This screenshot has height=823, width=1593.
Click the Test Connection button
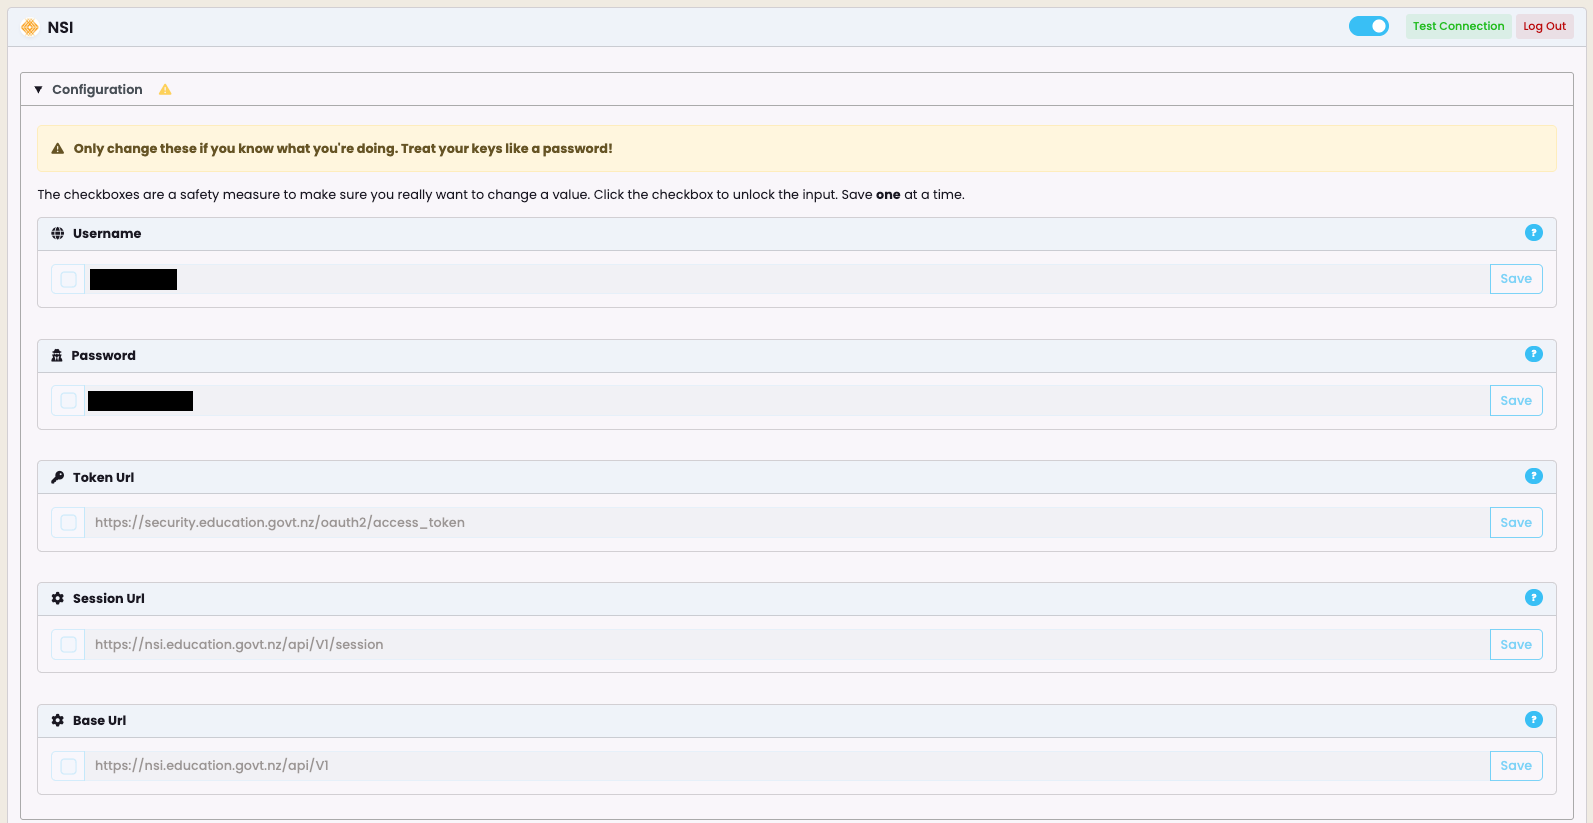[x=1458, y=27]
